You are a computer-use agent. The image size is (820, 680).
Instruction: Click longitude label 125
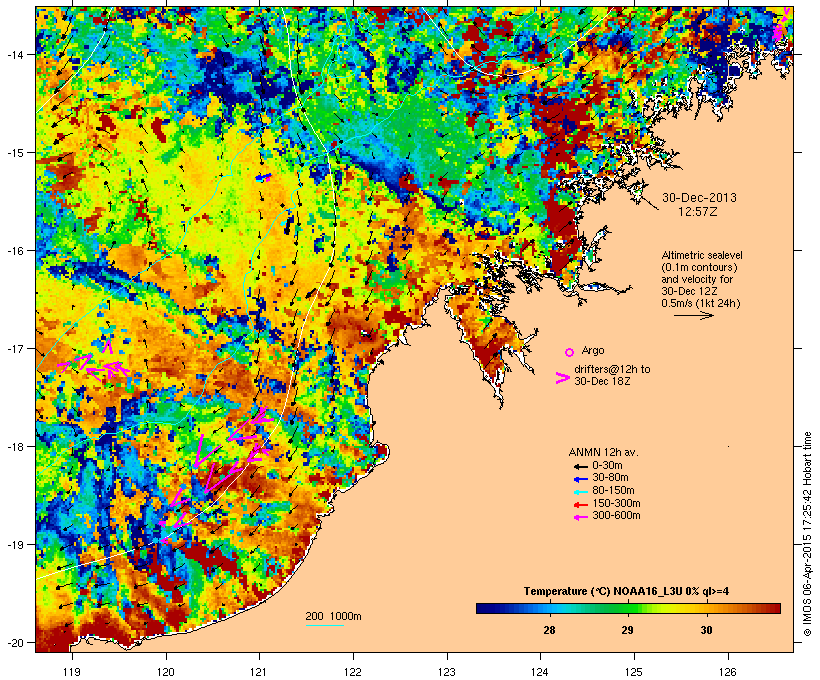coord(634,672)
